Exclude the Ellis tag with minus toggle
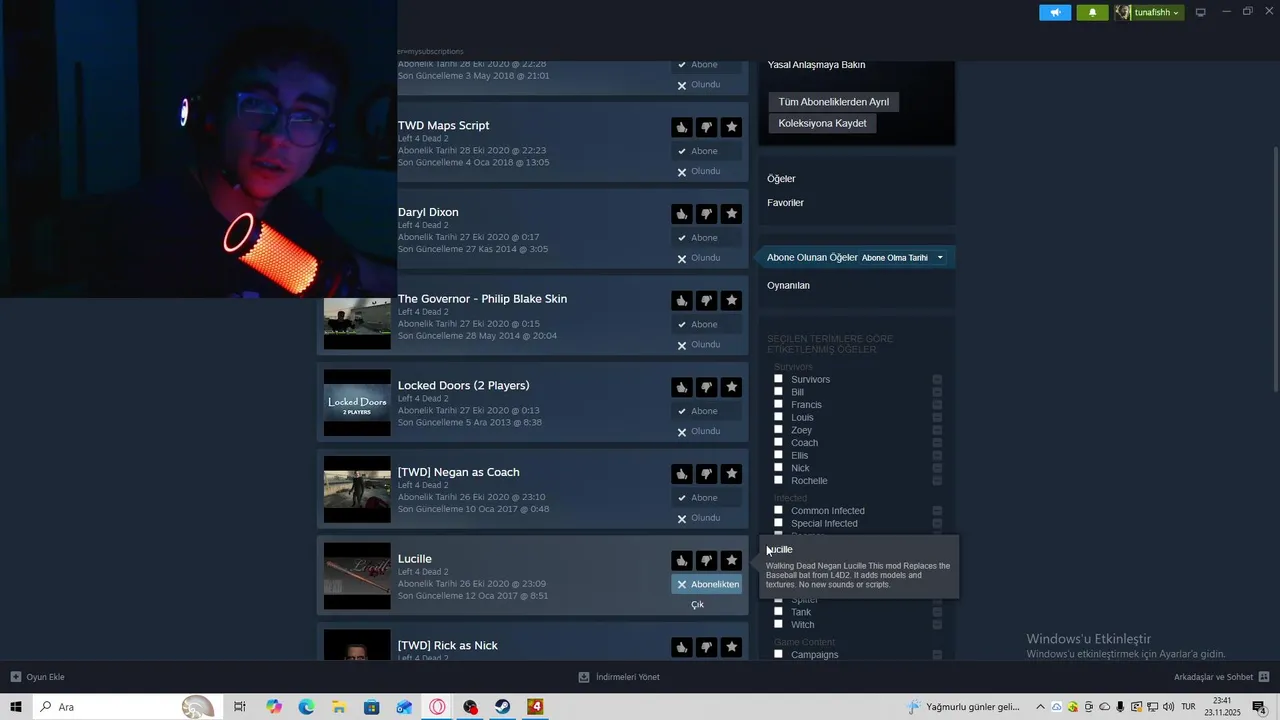 (937, 455)
